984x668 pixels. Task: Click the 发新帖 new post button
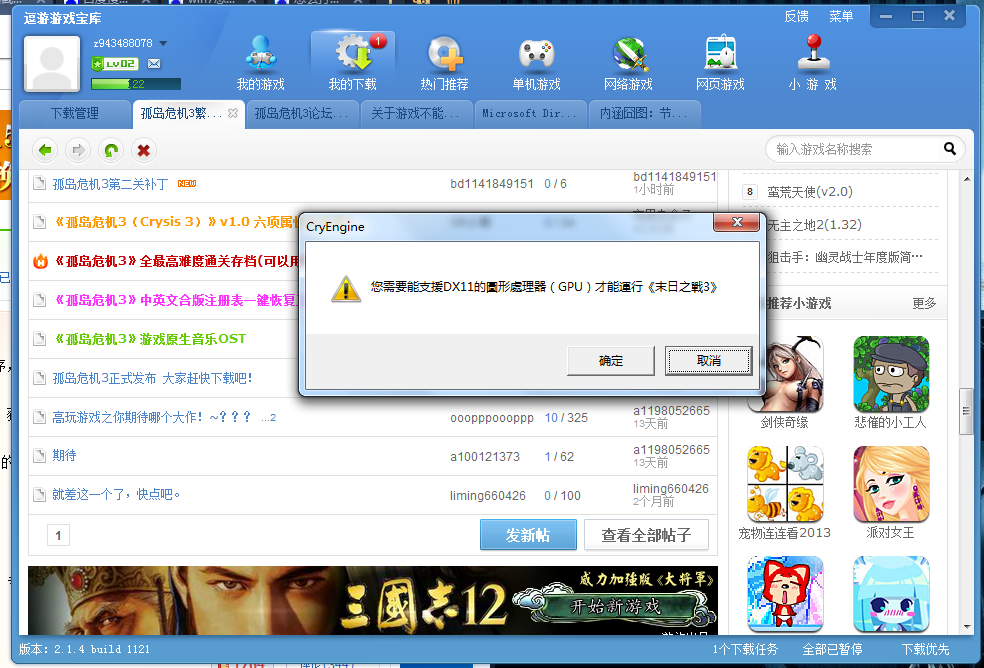coord(528,535)
